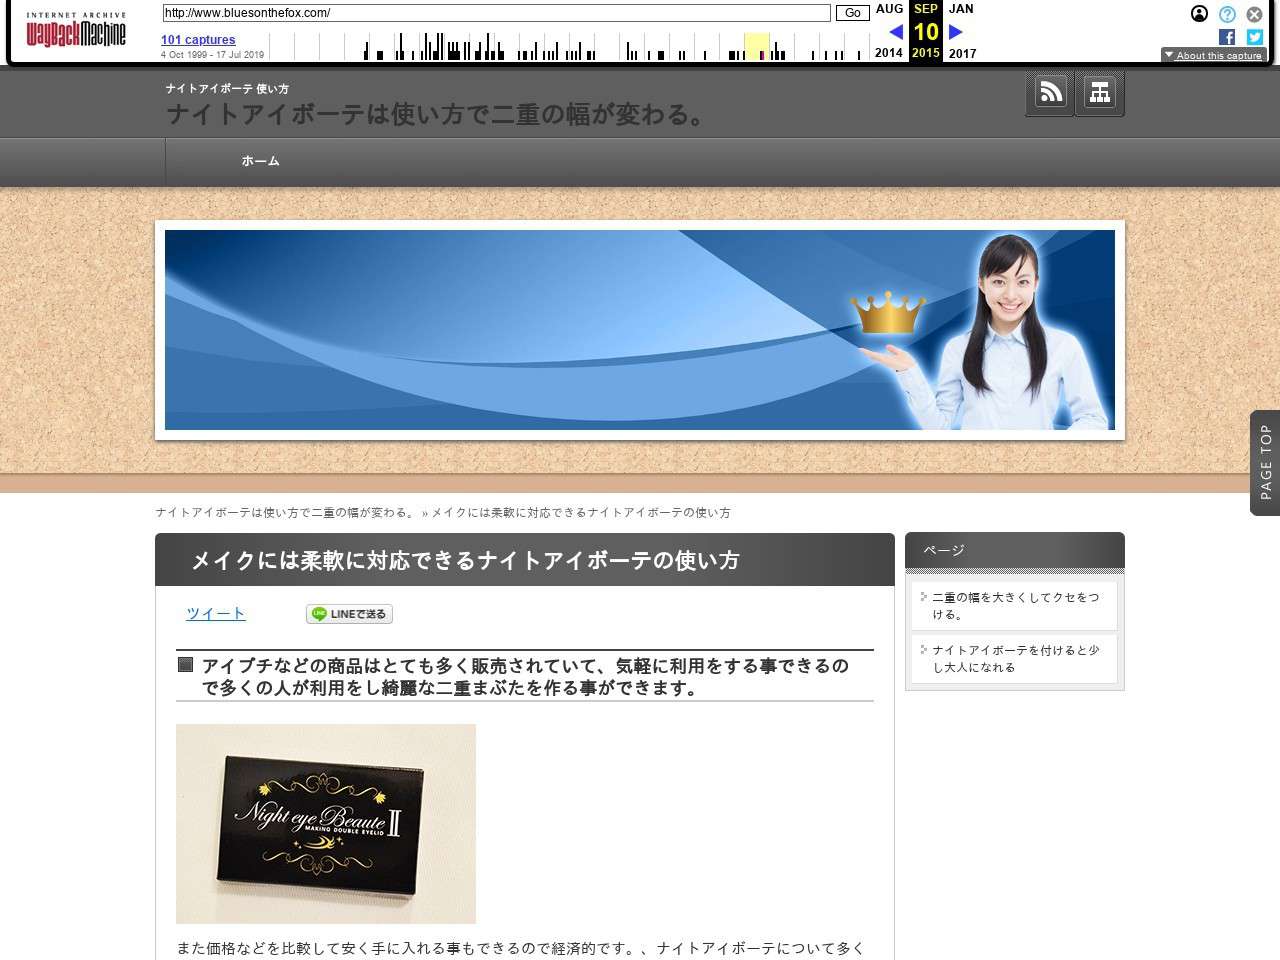
Task: Click the Night eye Beaute product image
Action: coord(326,823)
